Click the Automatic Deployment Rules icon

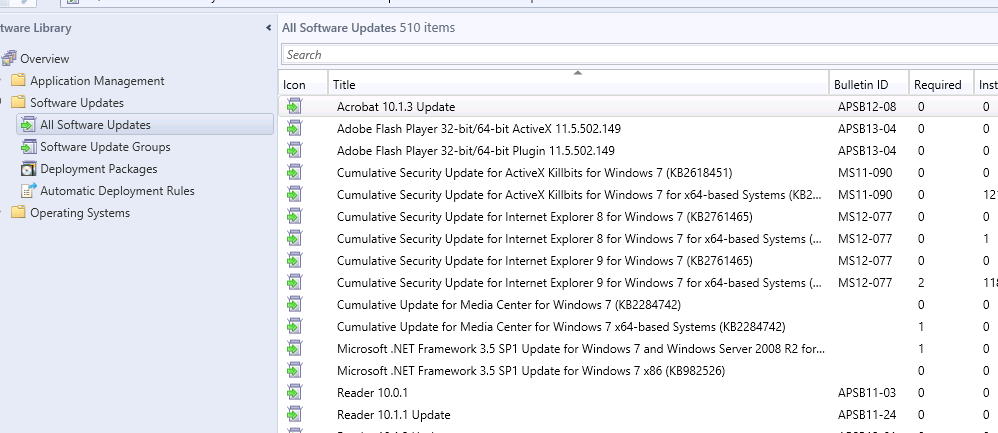point(29,190)
